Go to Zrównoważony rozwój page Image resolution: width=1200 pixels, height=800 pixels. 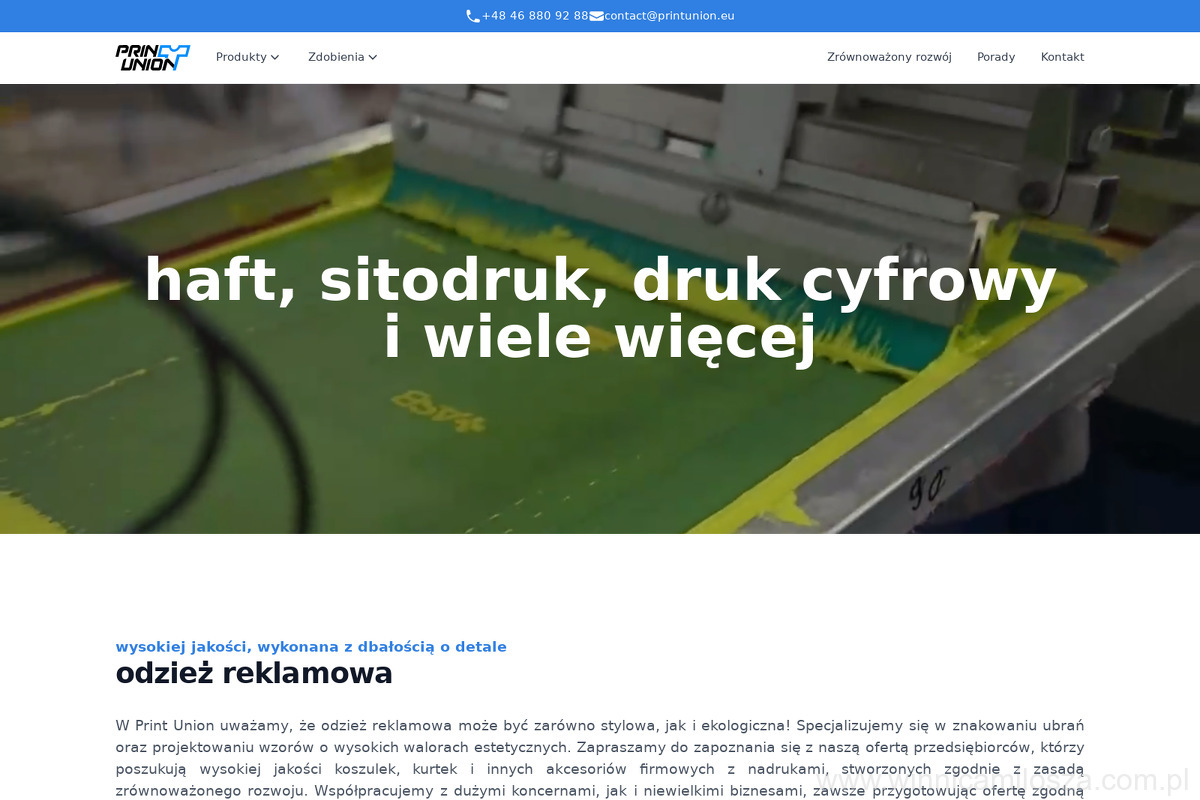point(889,57)
